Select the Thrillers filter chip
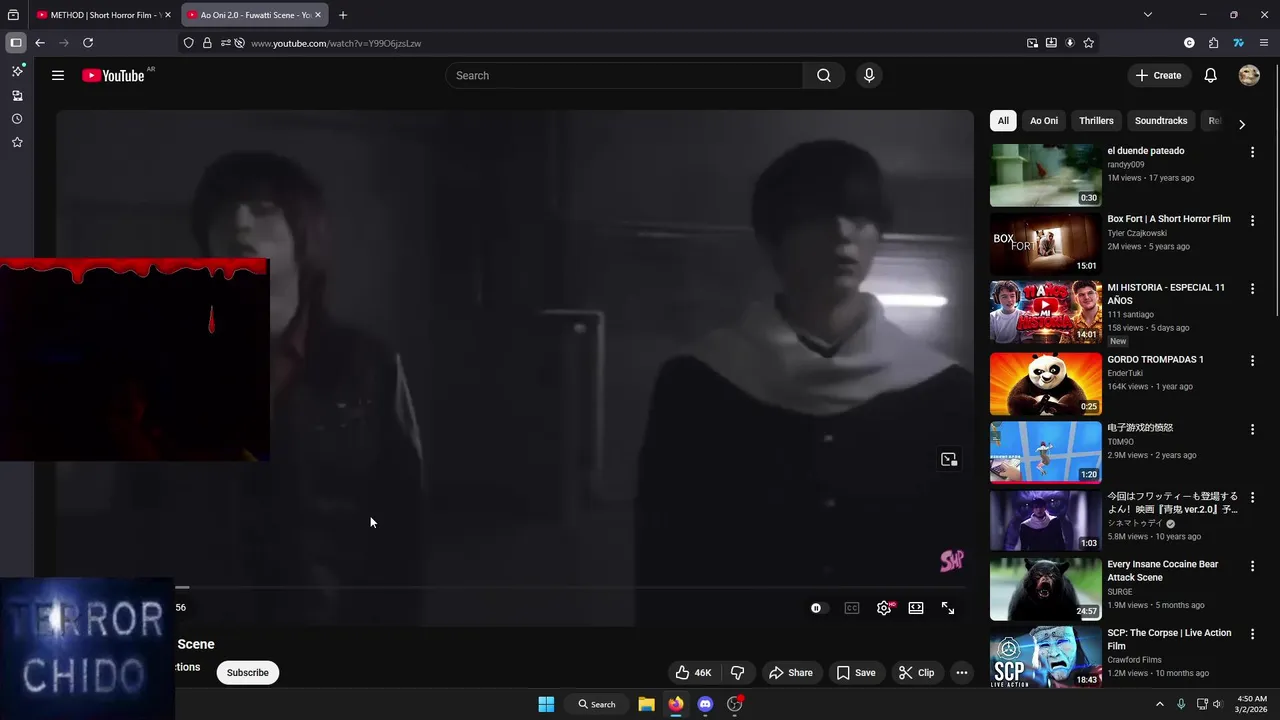Image resolution: width=1280 pixels, height=720 pixels. [1096, 121]
